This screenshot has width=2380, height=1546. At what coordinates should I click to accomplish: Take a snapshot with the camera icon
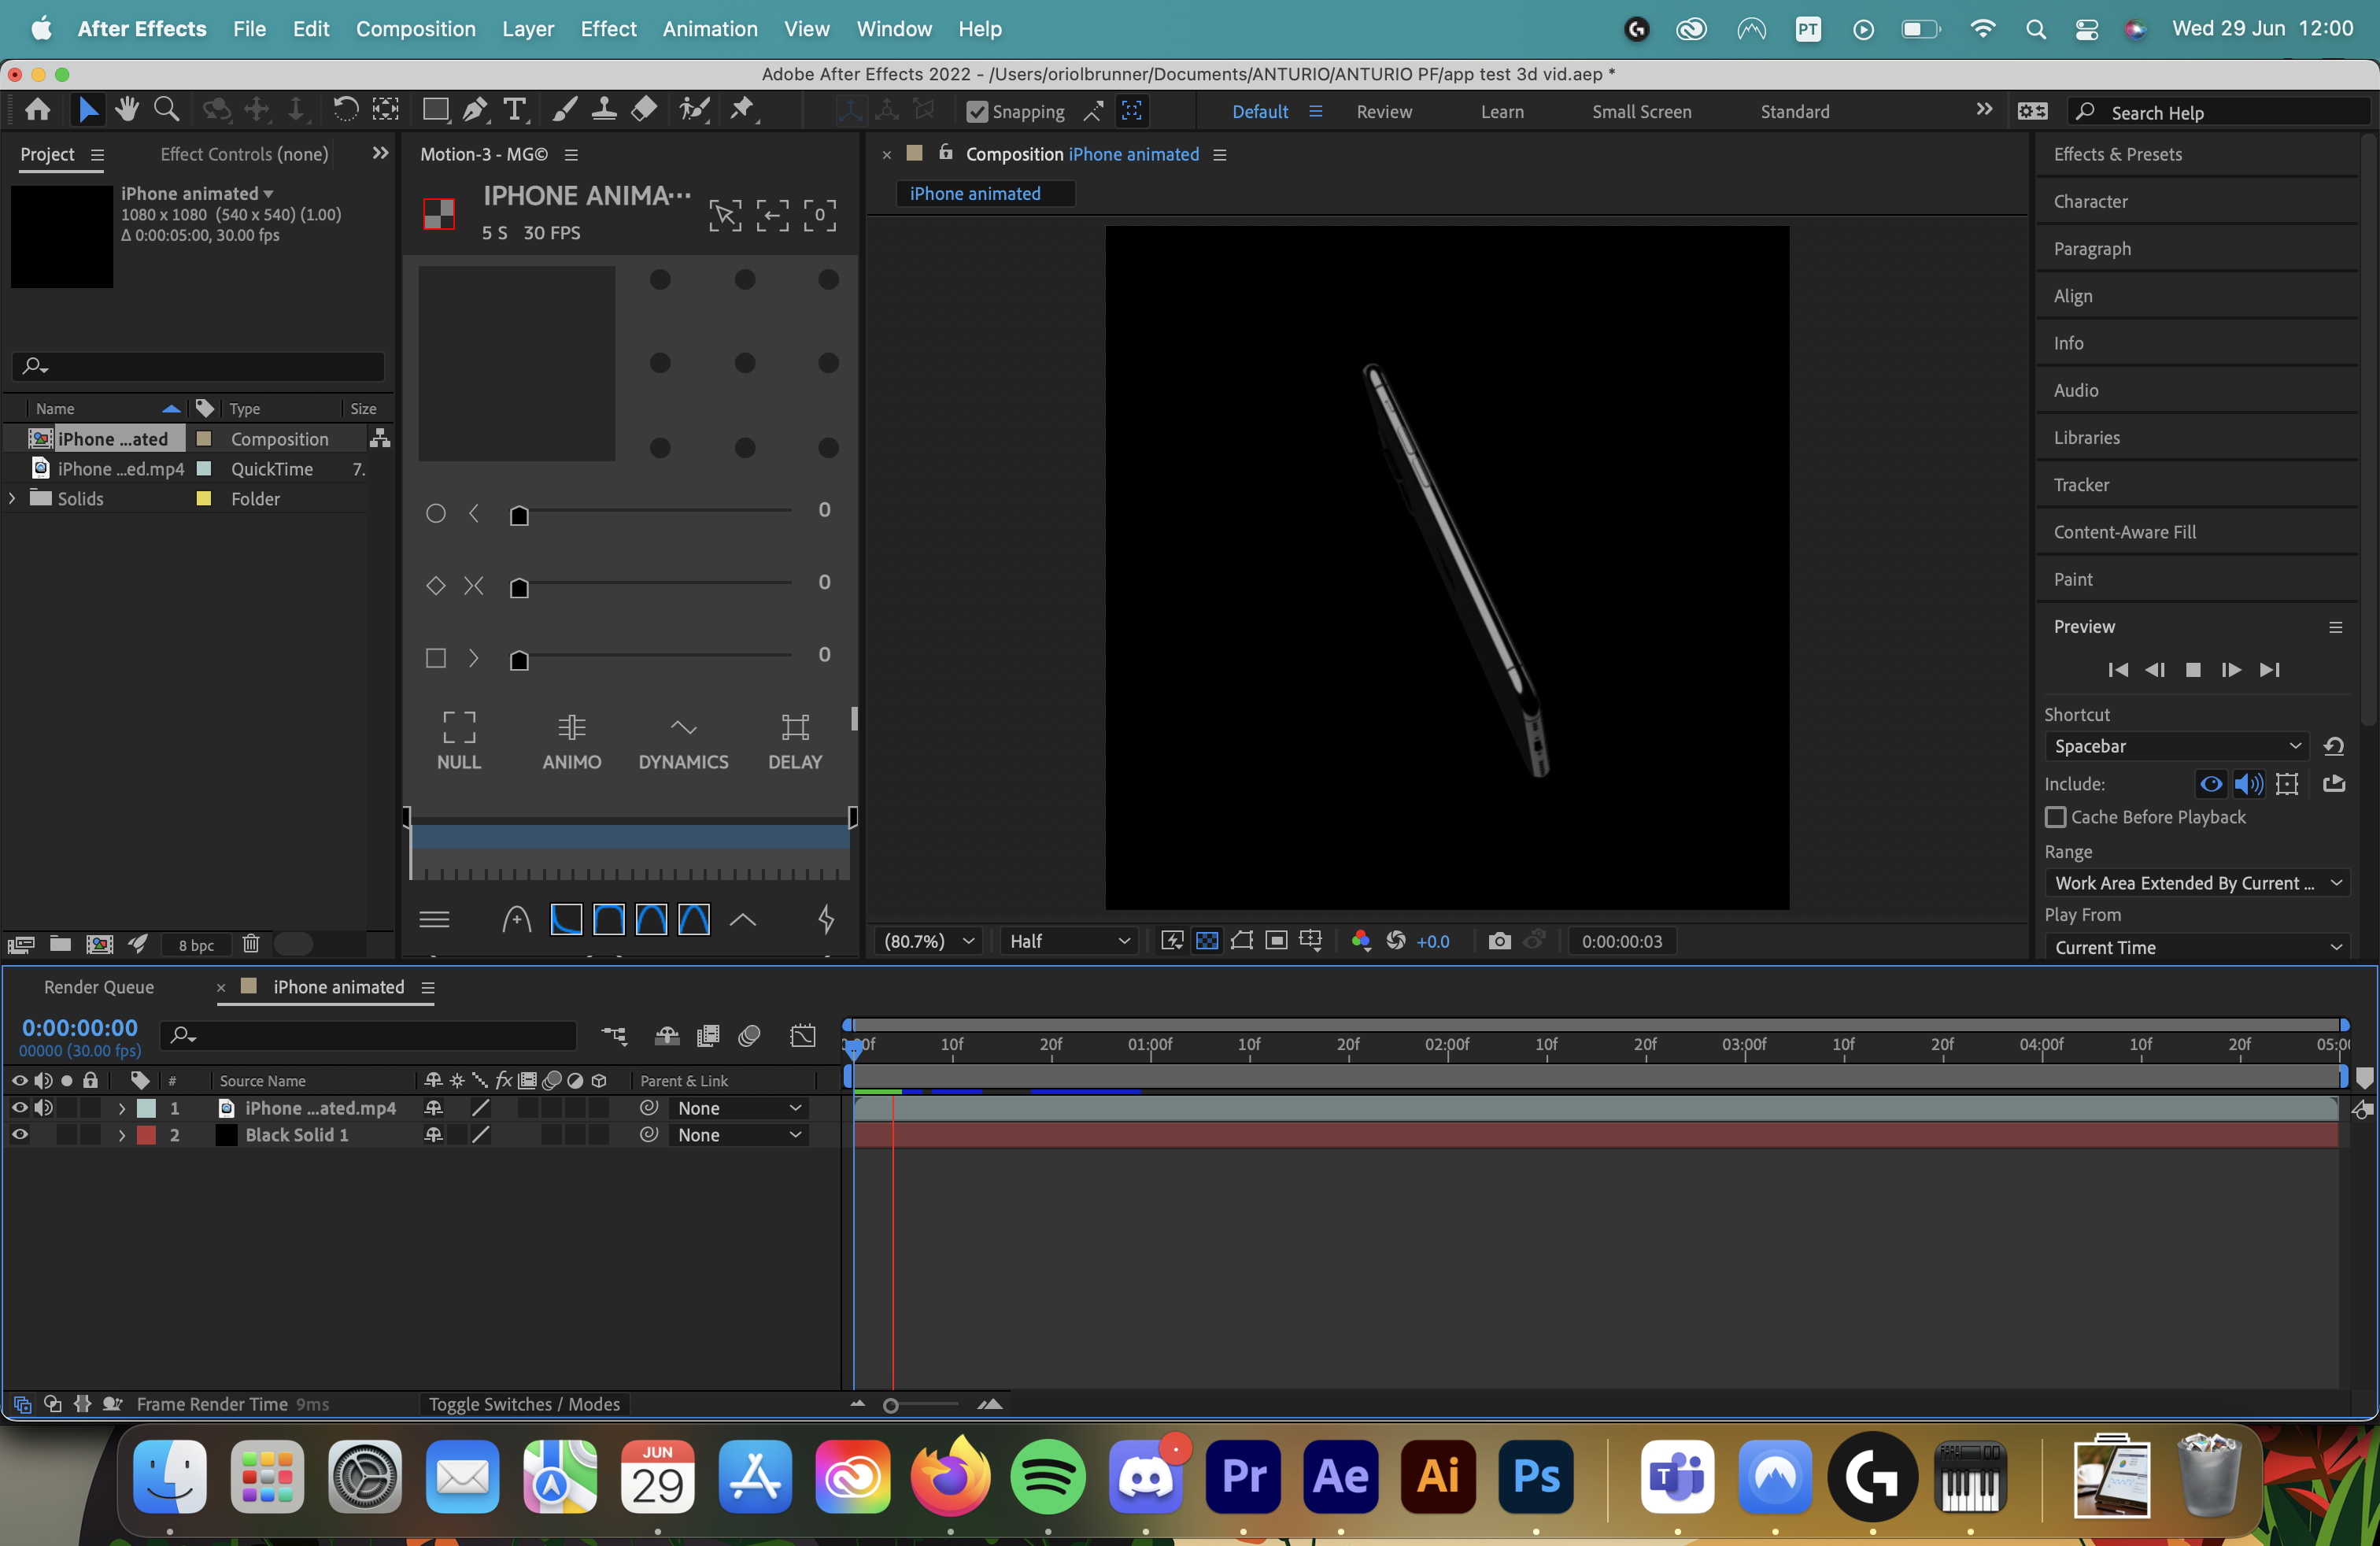click(x=1500, y=941)
